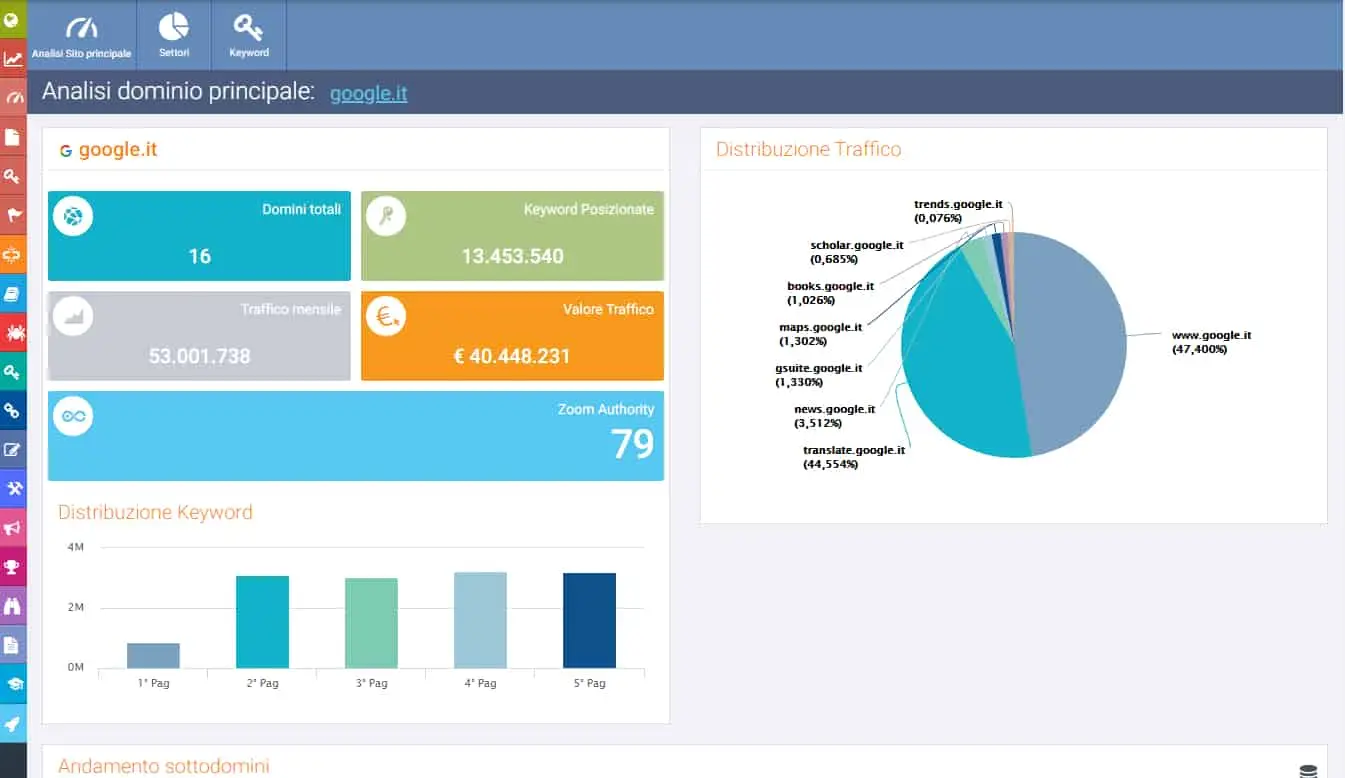
Task: Click the megaphone sidebar icon
Action: coord(13,527)
